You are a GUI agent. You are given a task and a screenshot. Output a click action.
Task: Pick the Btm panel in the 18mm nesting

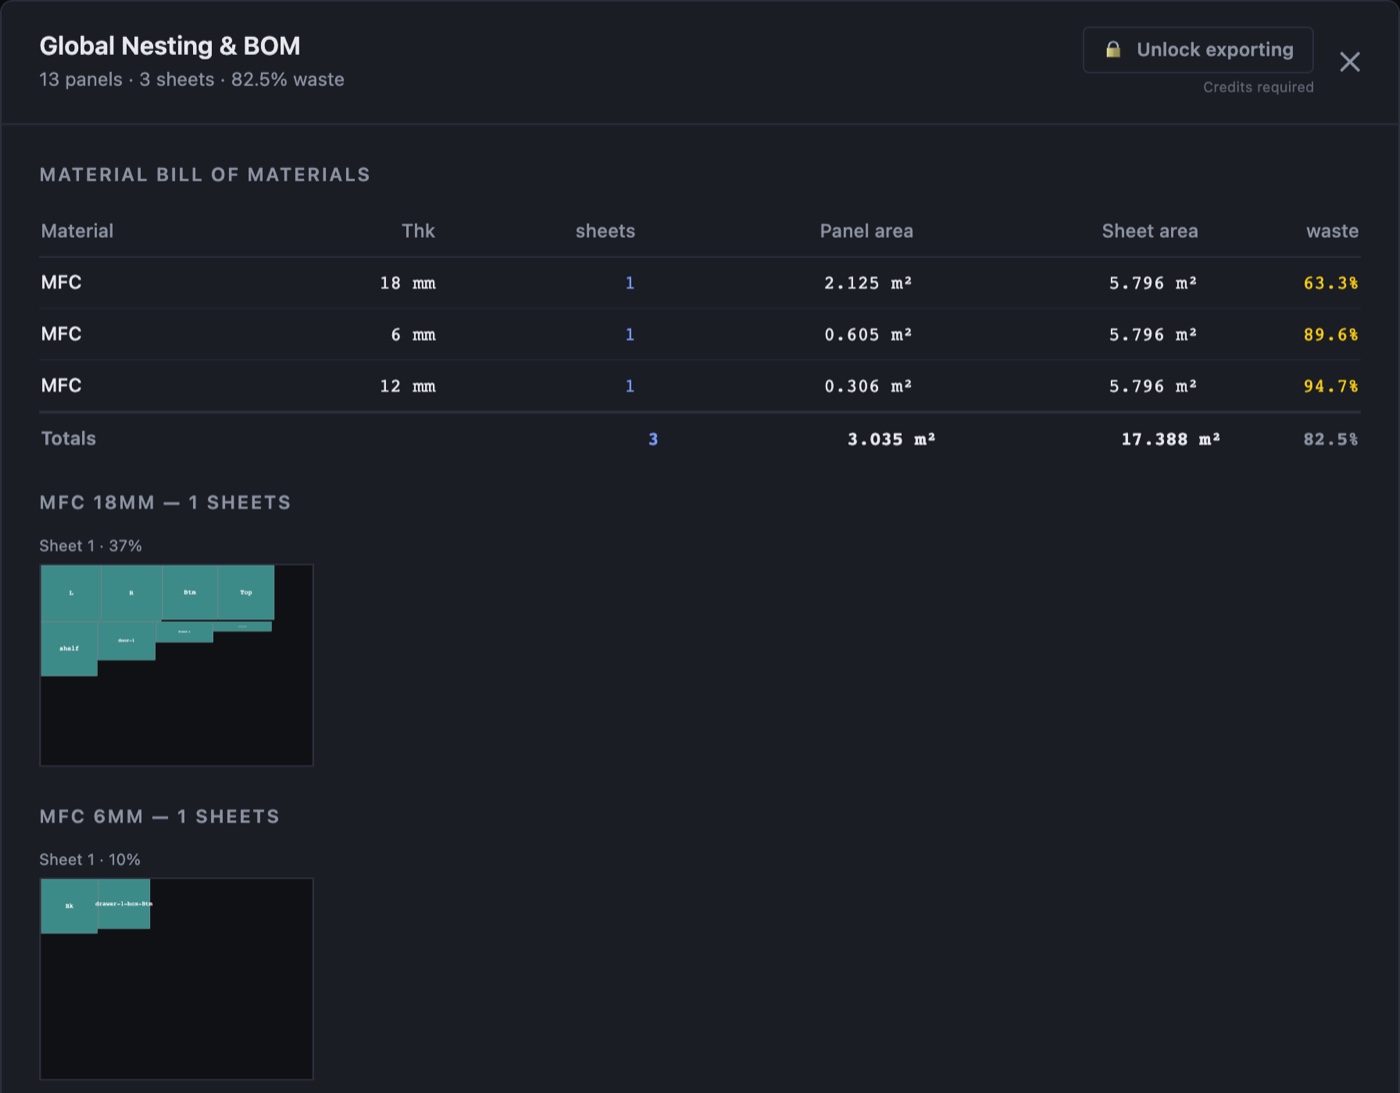tap(190, 592)
